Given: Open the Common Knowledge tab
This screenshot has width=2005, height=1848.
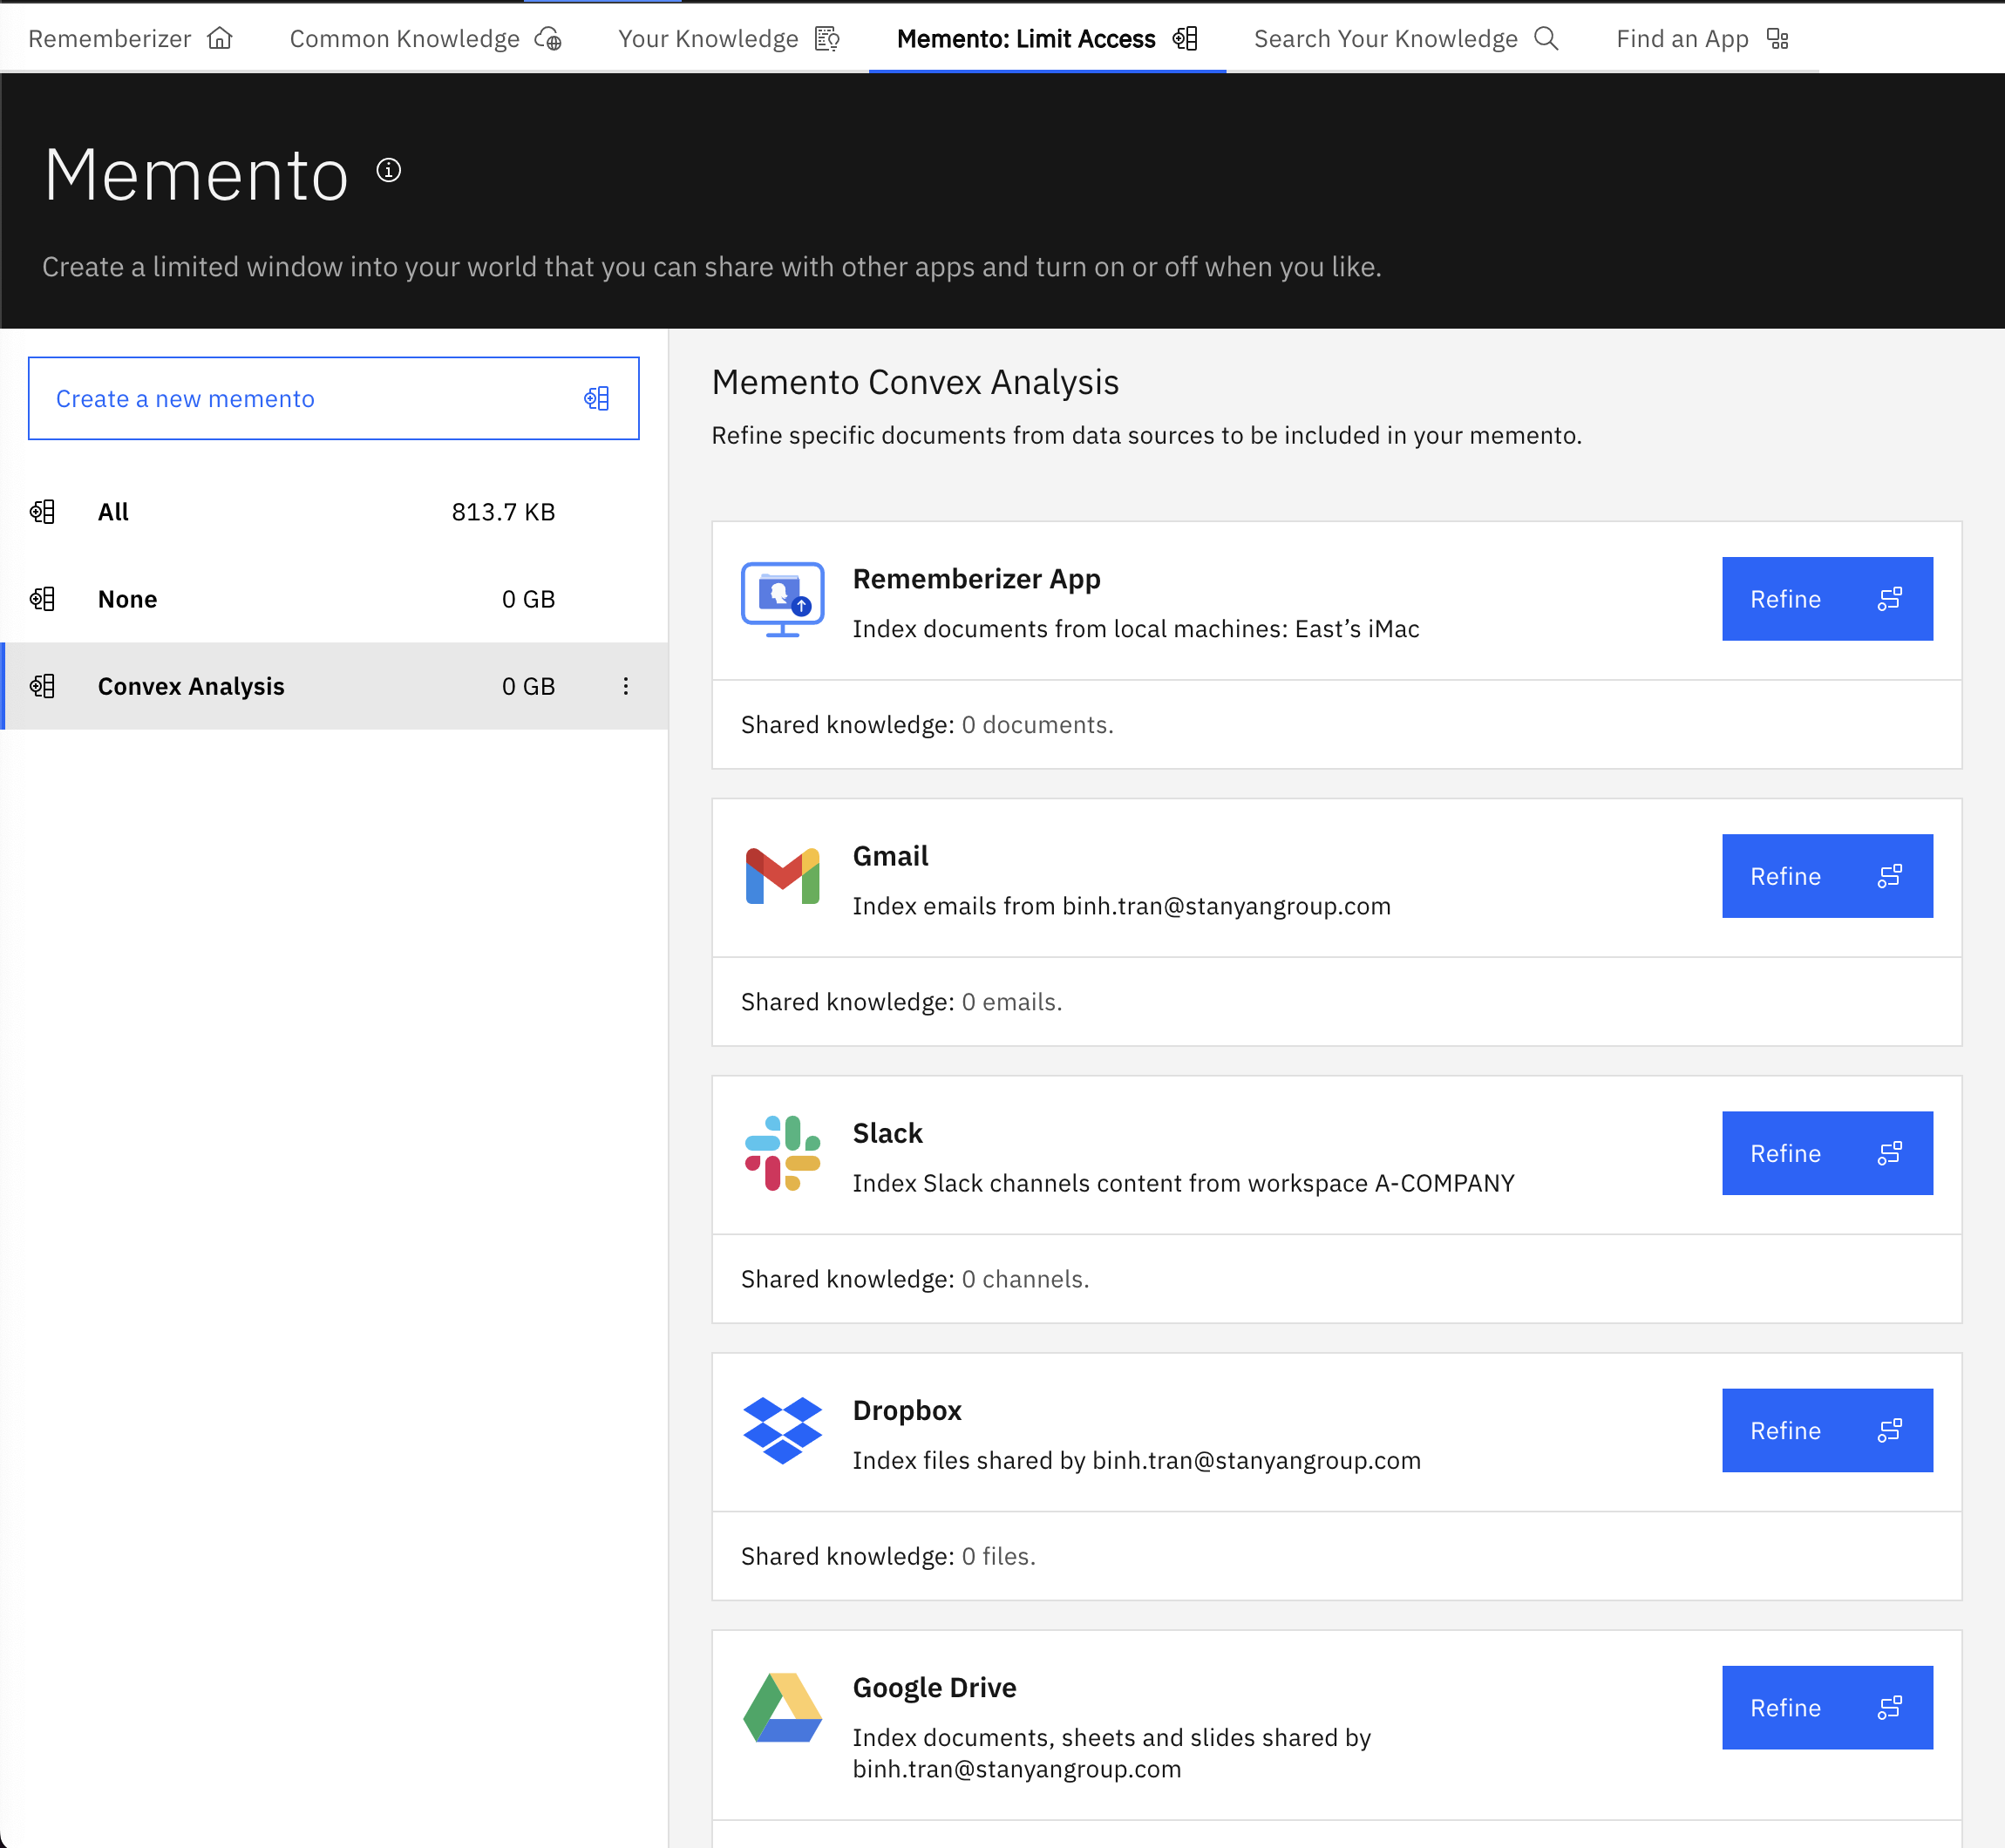Looking at the screenshot, I should click(425, 39).
